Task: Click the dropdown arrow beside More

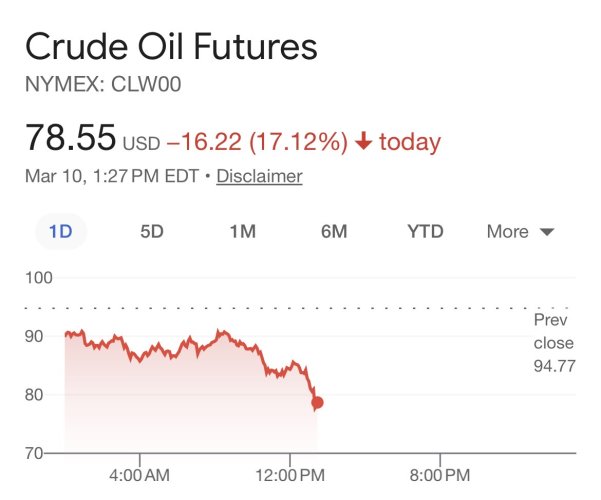Action: [x=546, y=233]
